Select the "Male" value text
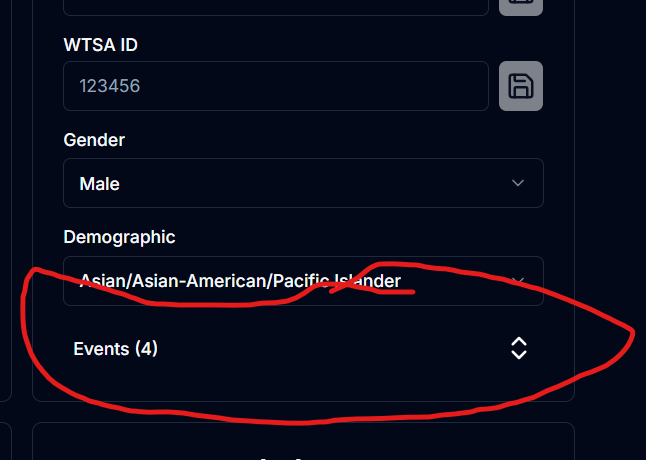This screenshot has width=646, height=460. (x=99, y=184)
